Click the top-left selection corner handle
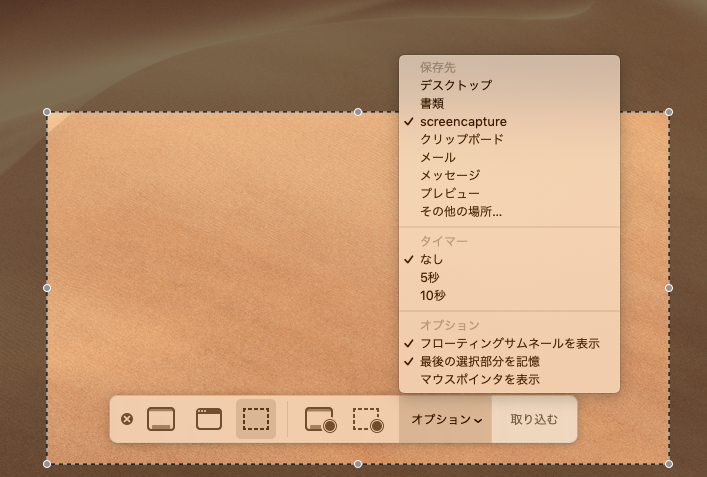 47,112
